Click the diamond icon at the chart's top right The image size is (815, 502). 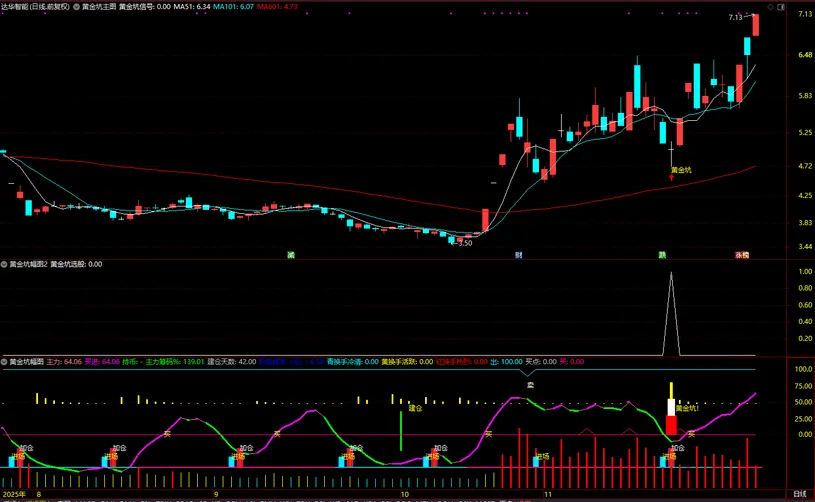pos(770,7)
